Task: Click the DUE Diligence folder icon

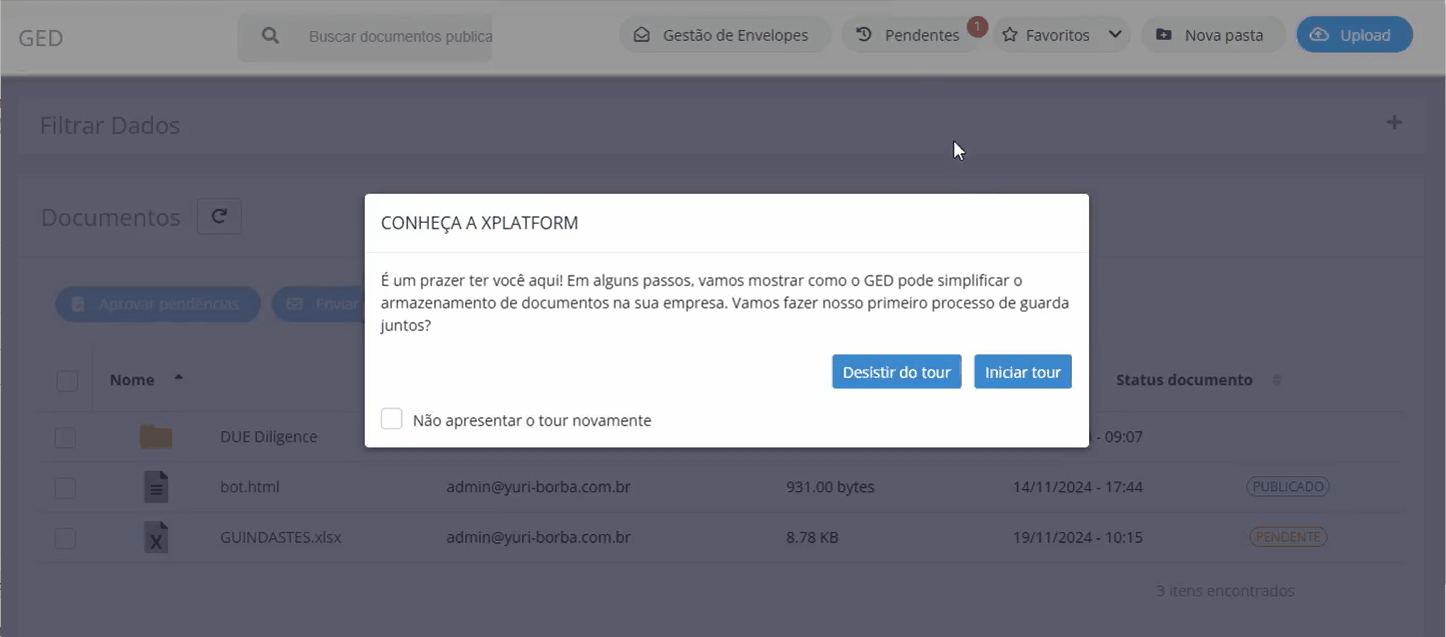Action: click(x=156, y=437)
